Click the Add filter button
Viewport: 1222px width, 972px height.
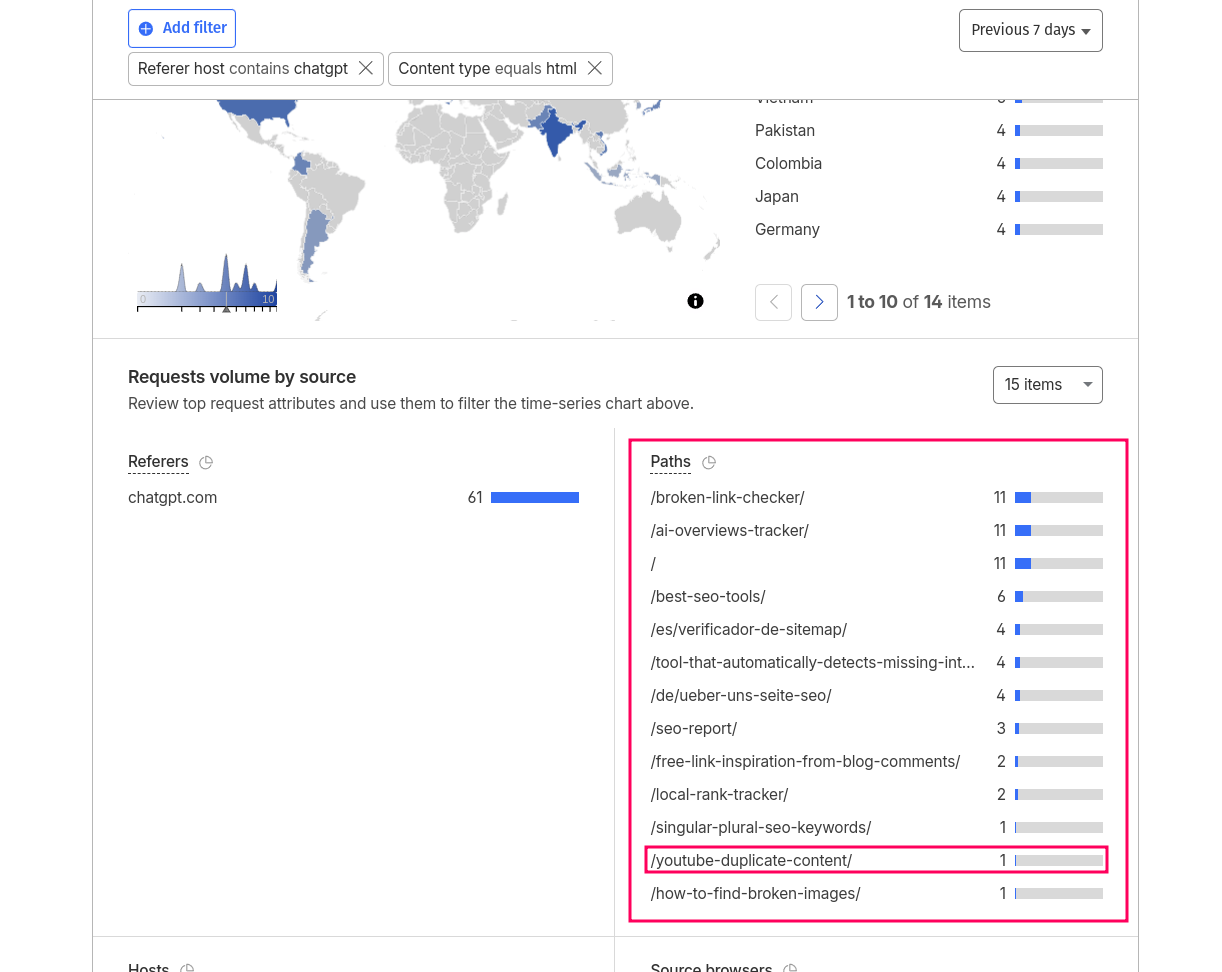(182, 28)
